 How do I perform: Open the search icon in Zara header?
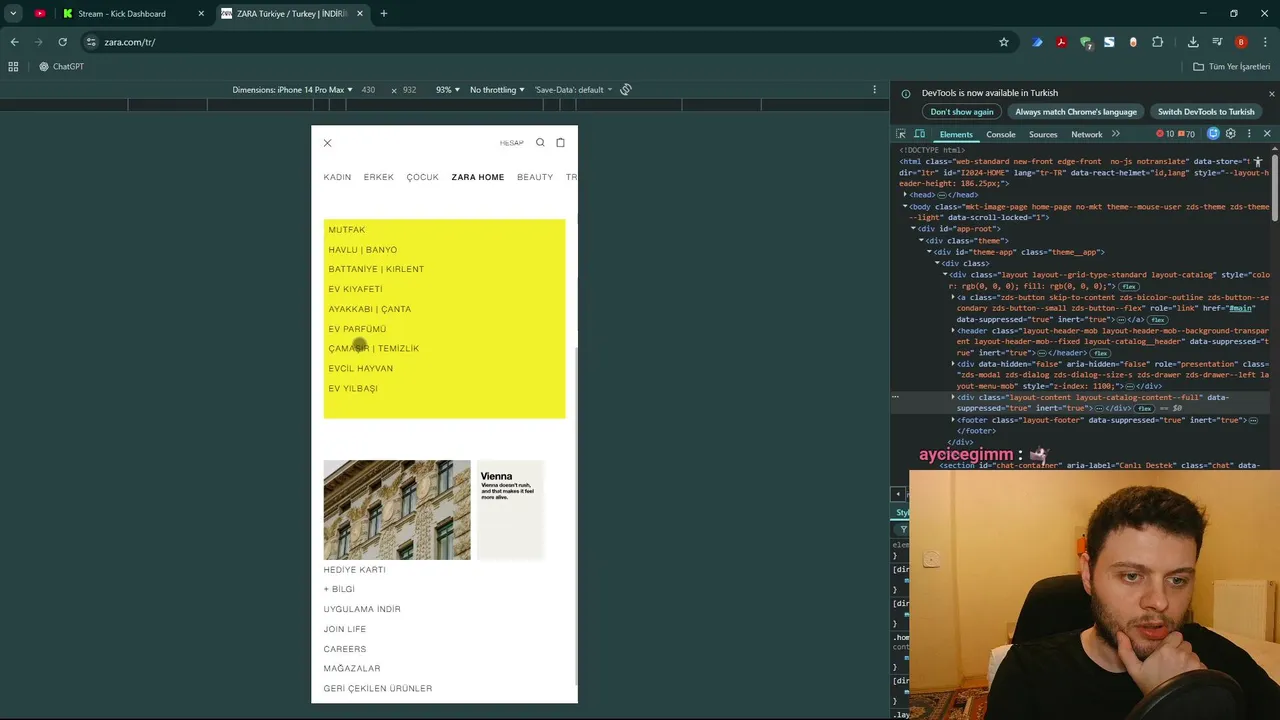(x=540, y=142)
